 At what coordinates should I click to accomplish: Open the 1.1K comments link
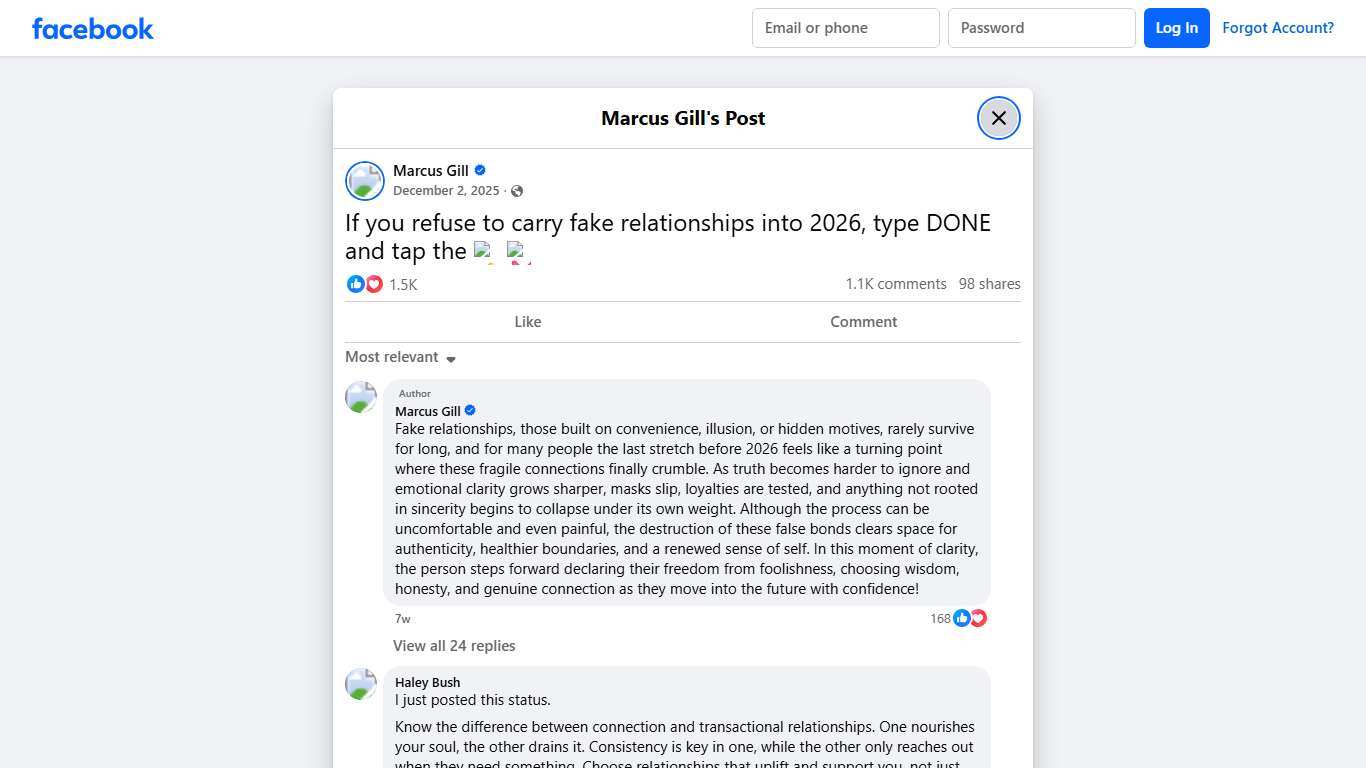click(895, 284)
